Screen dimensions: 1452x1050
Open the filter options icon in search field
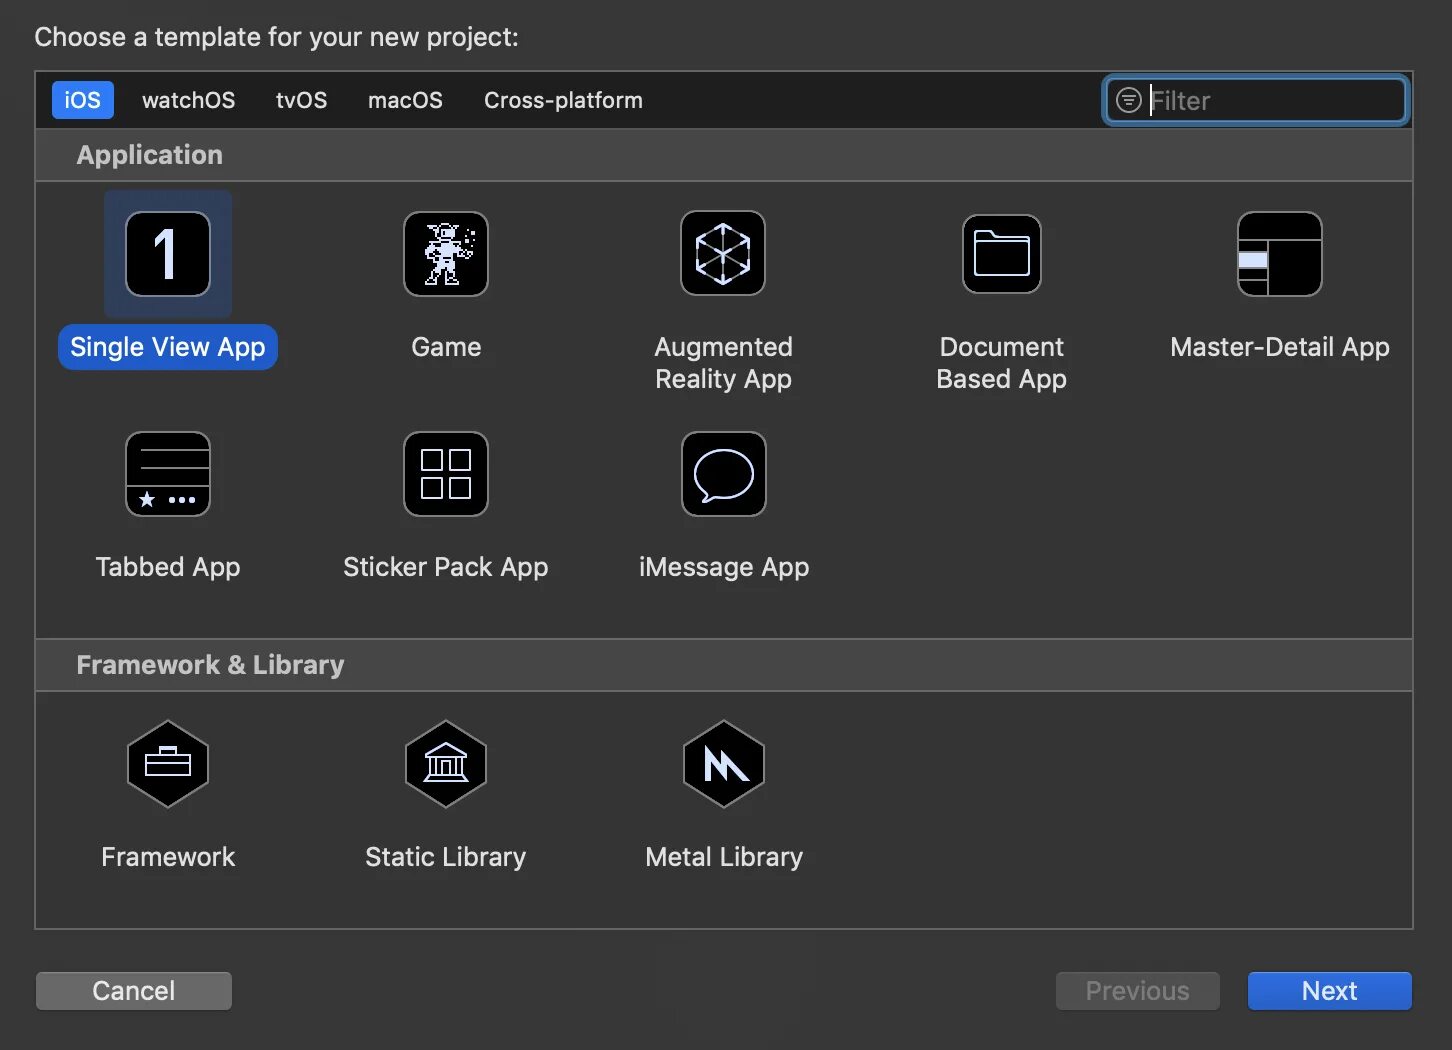pos(1128,100)
